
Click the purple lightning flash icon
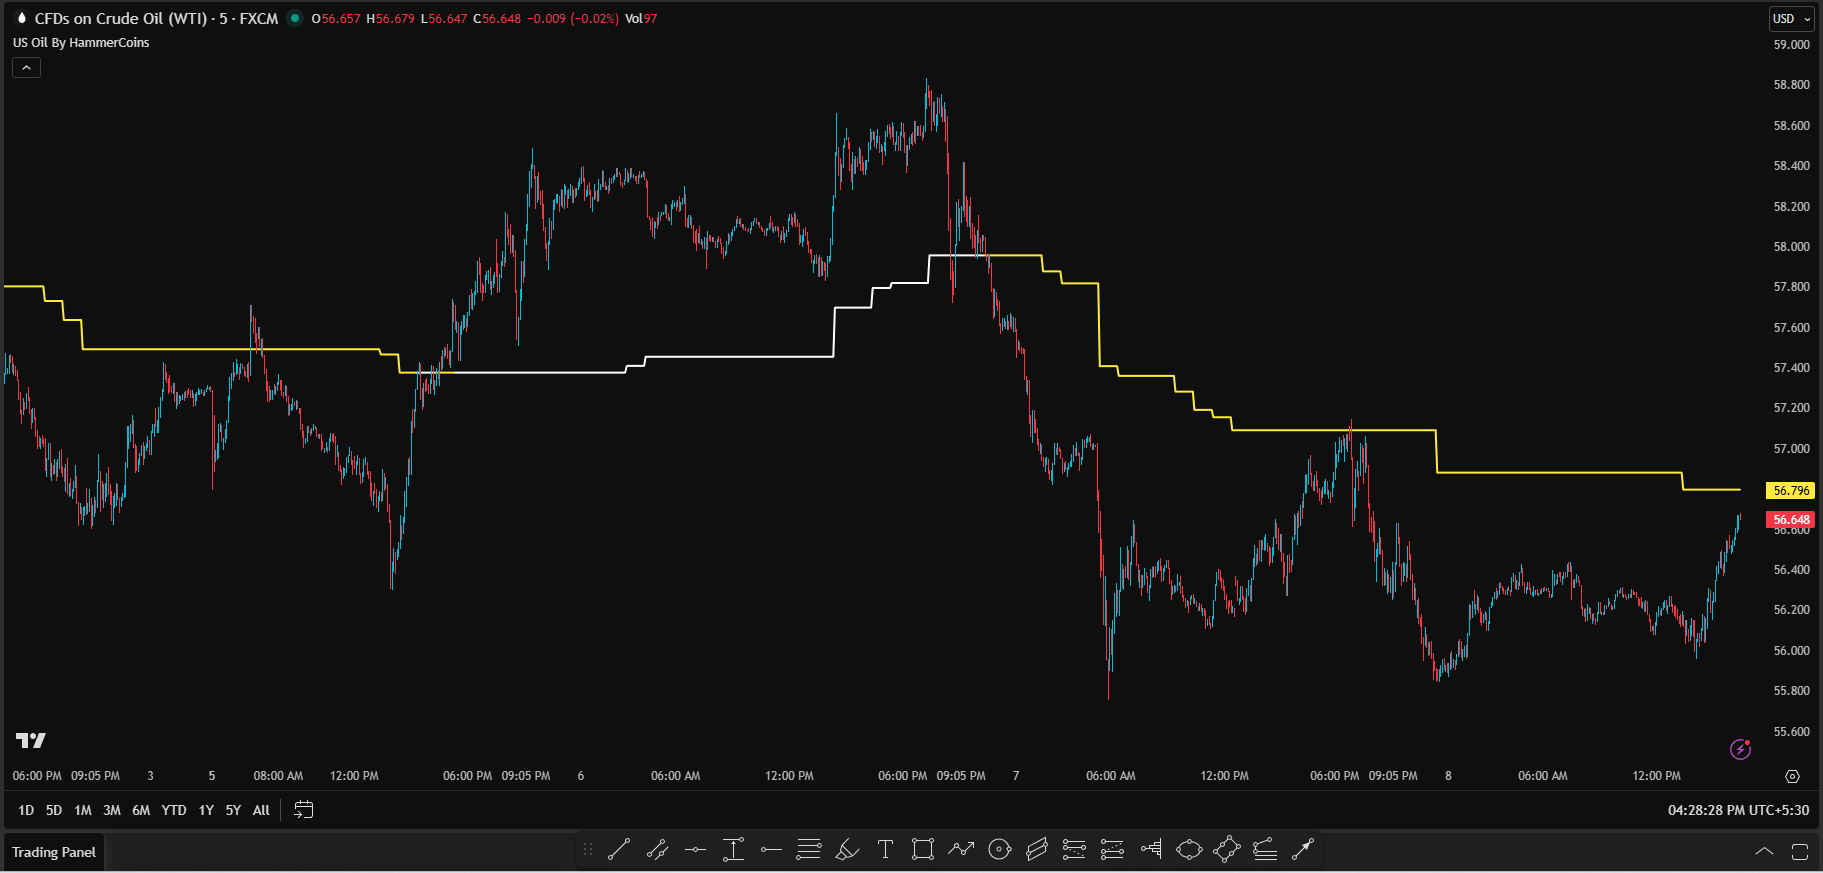(1740, 749)
